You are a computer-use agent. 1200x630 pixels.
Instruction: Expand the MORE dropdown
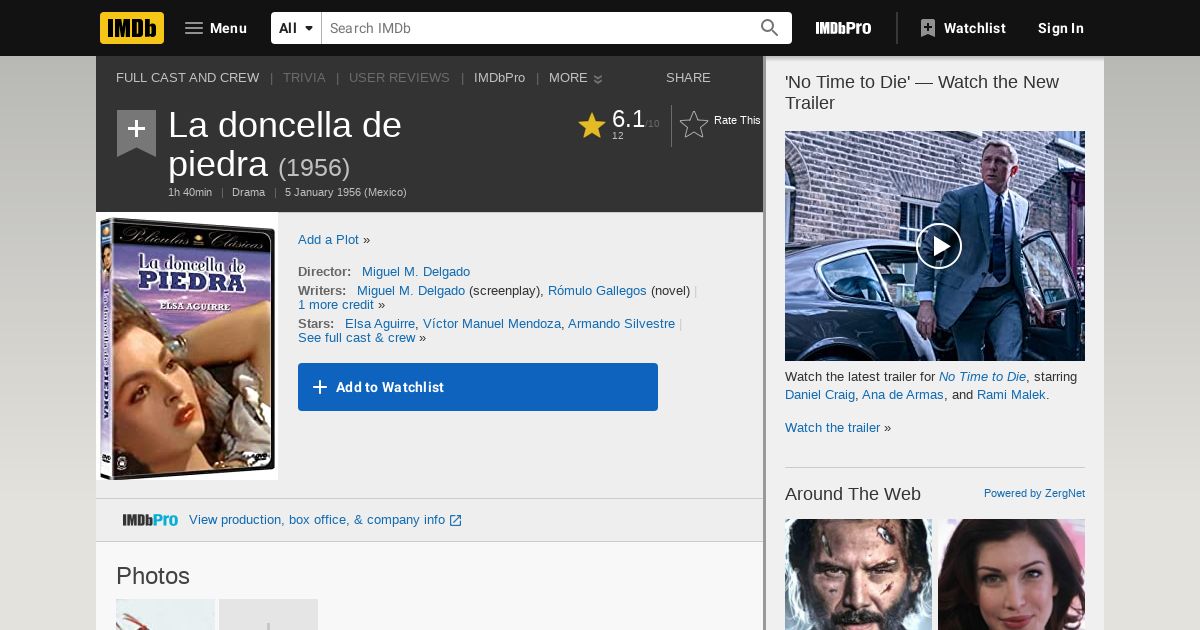pyautogui.click(x=575, y=78)
